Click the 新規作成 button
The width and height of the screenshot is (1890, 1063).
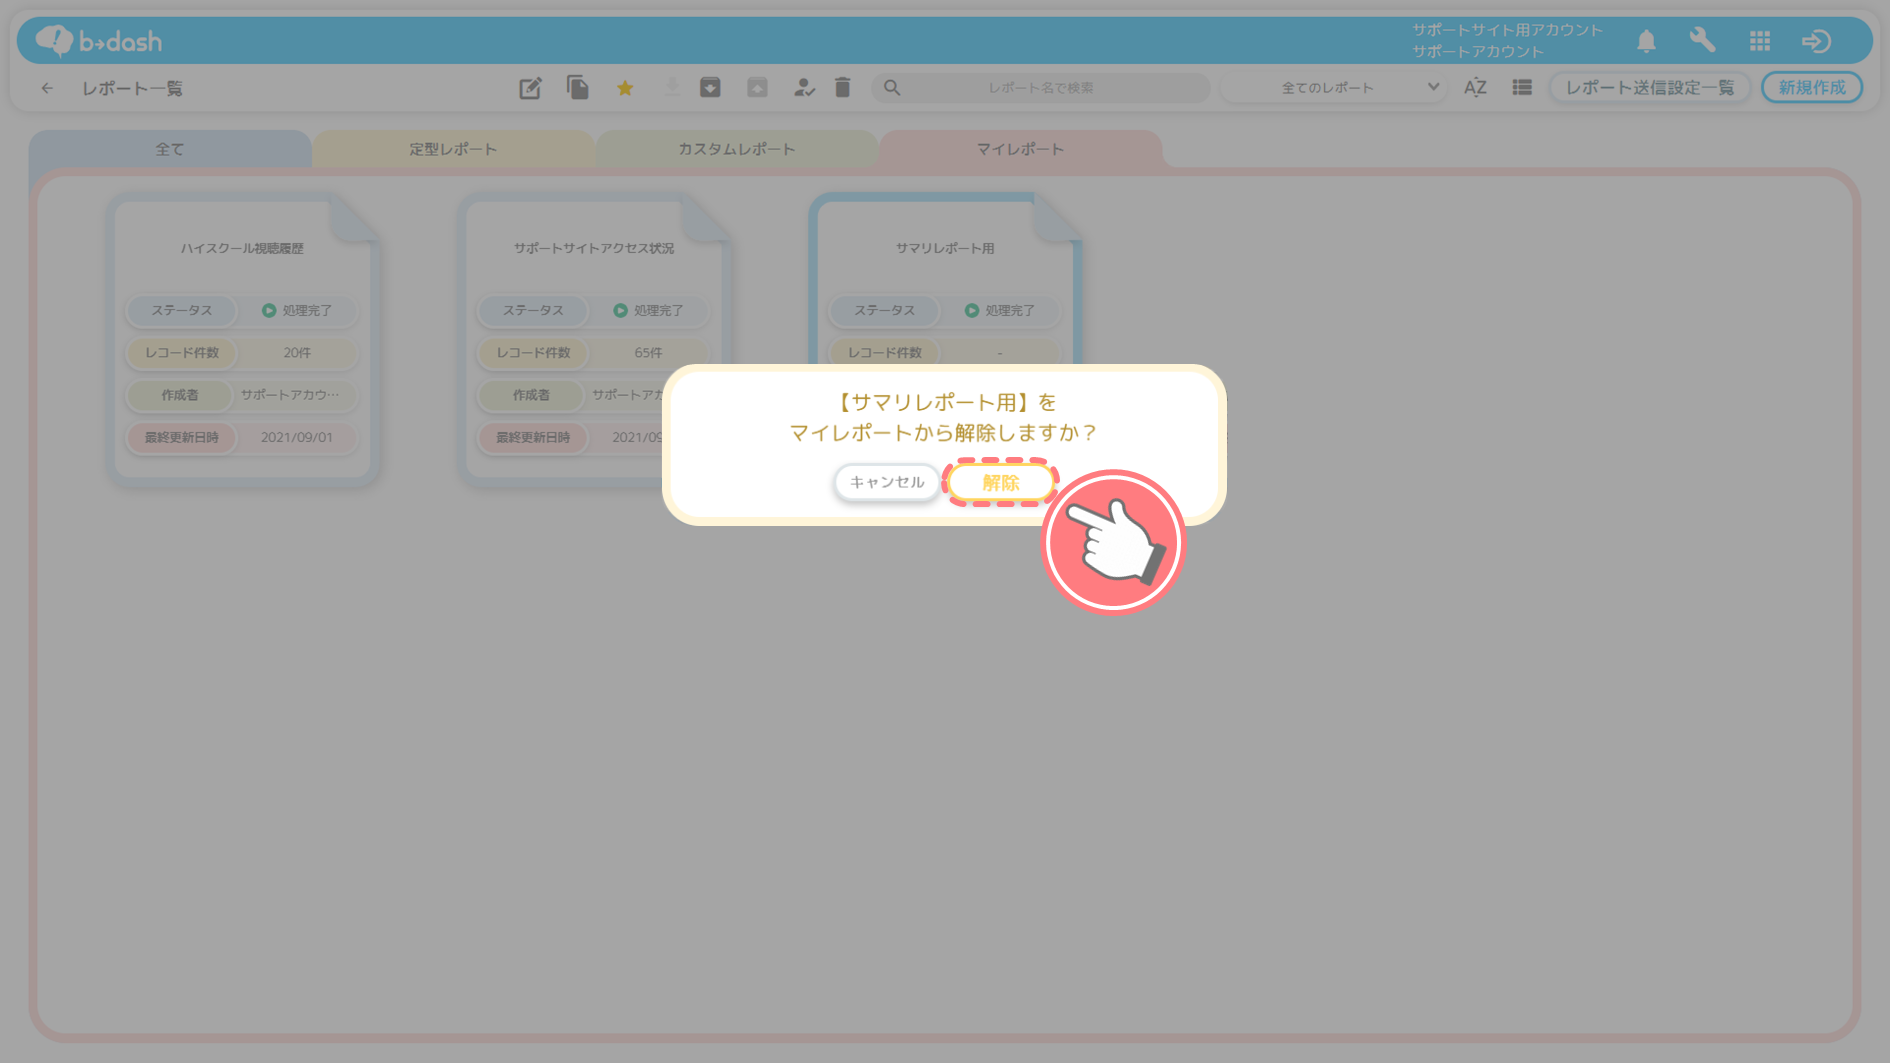tap(1811, 88)
